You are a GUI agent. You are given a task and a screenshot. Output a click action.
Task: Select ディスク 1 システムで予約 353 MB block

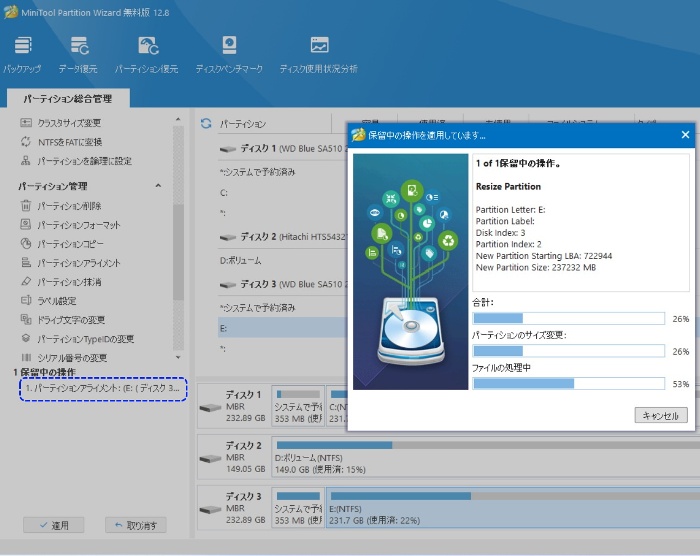point(298,406)
